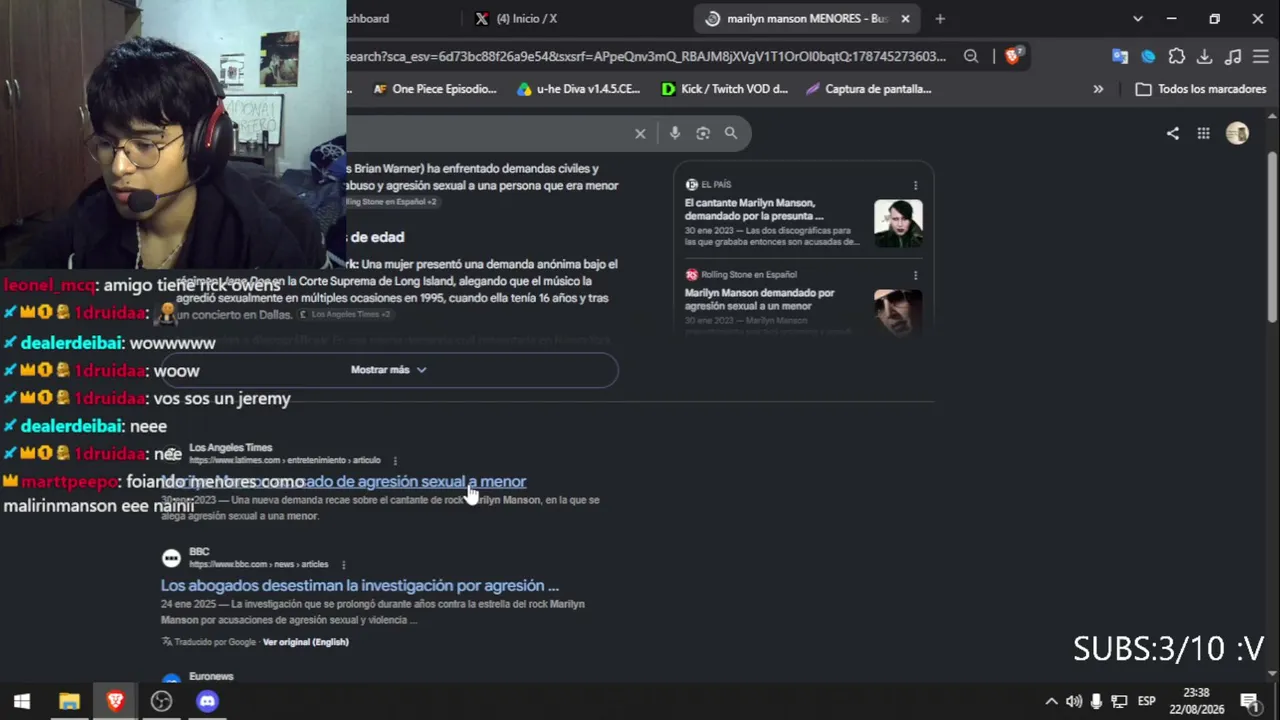Click the browser address bar URL

tap(646, 56)
